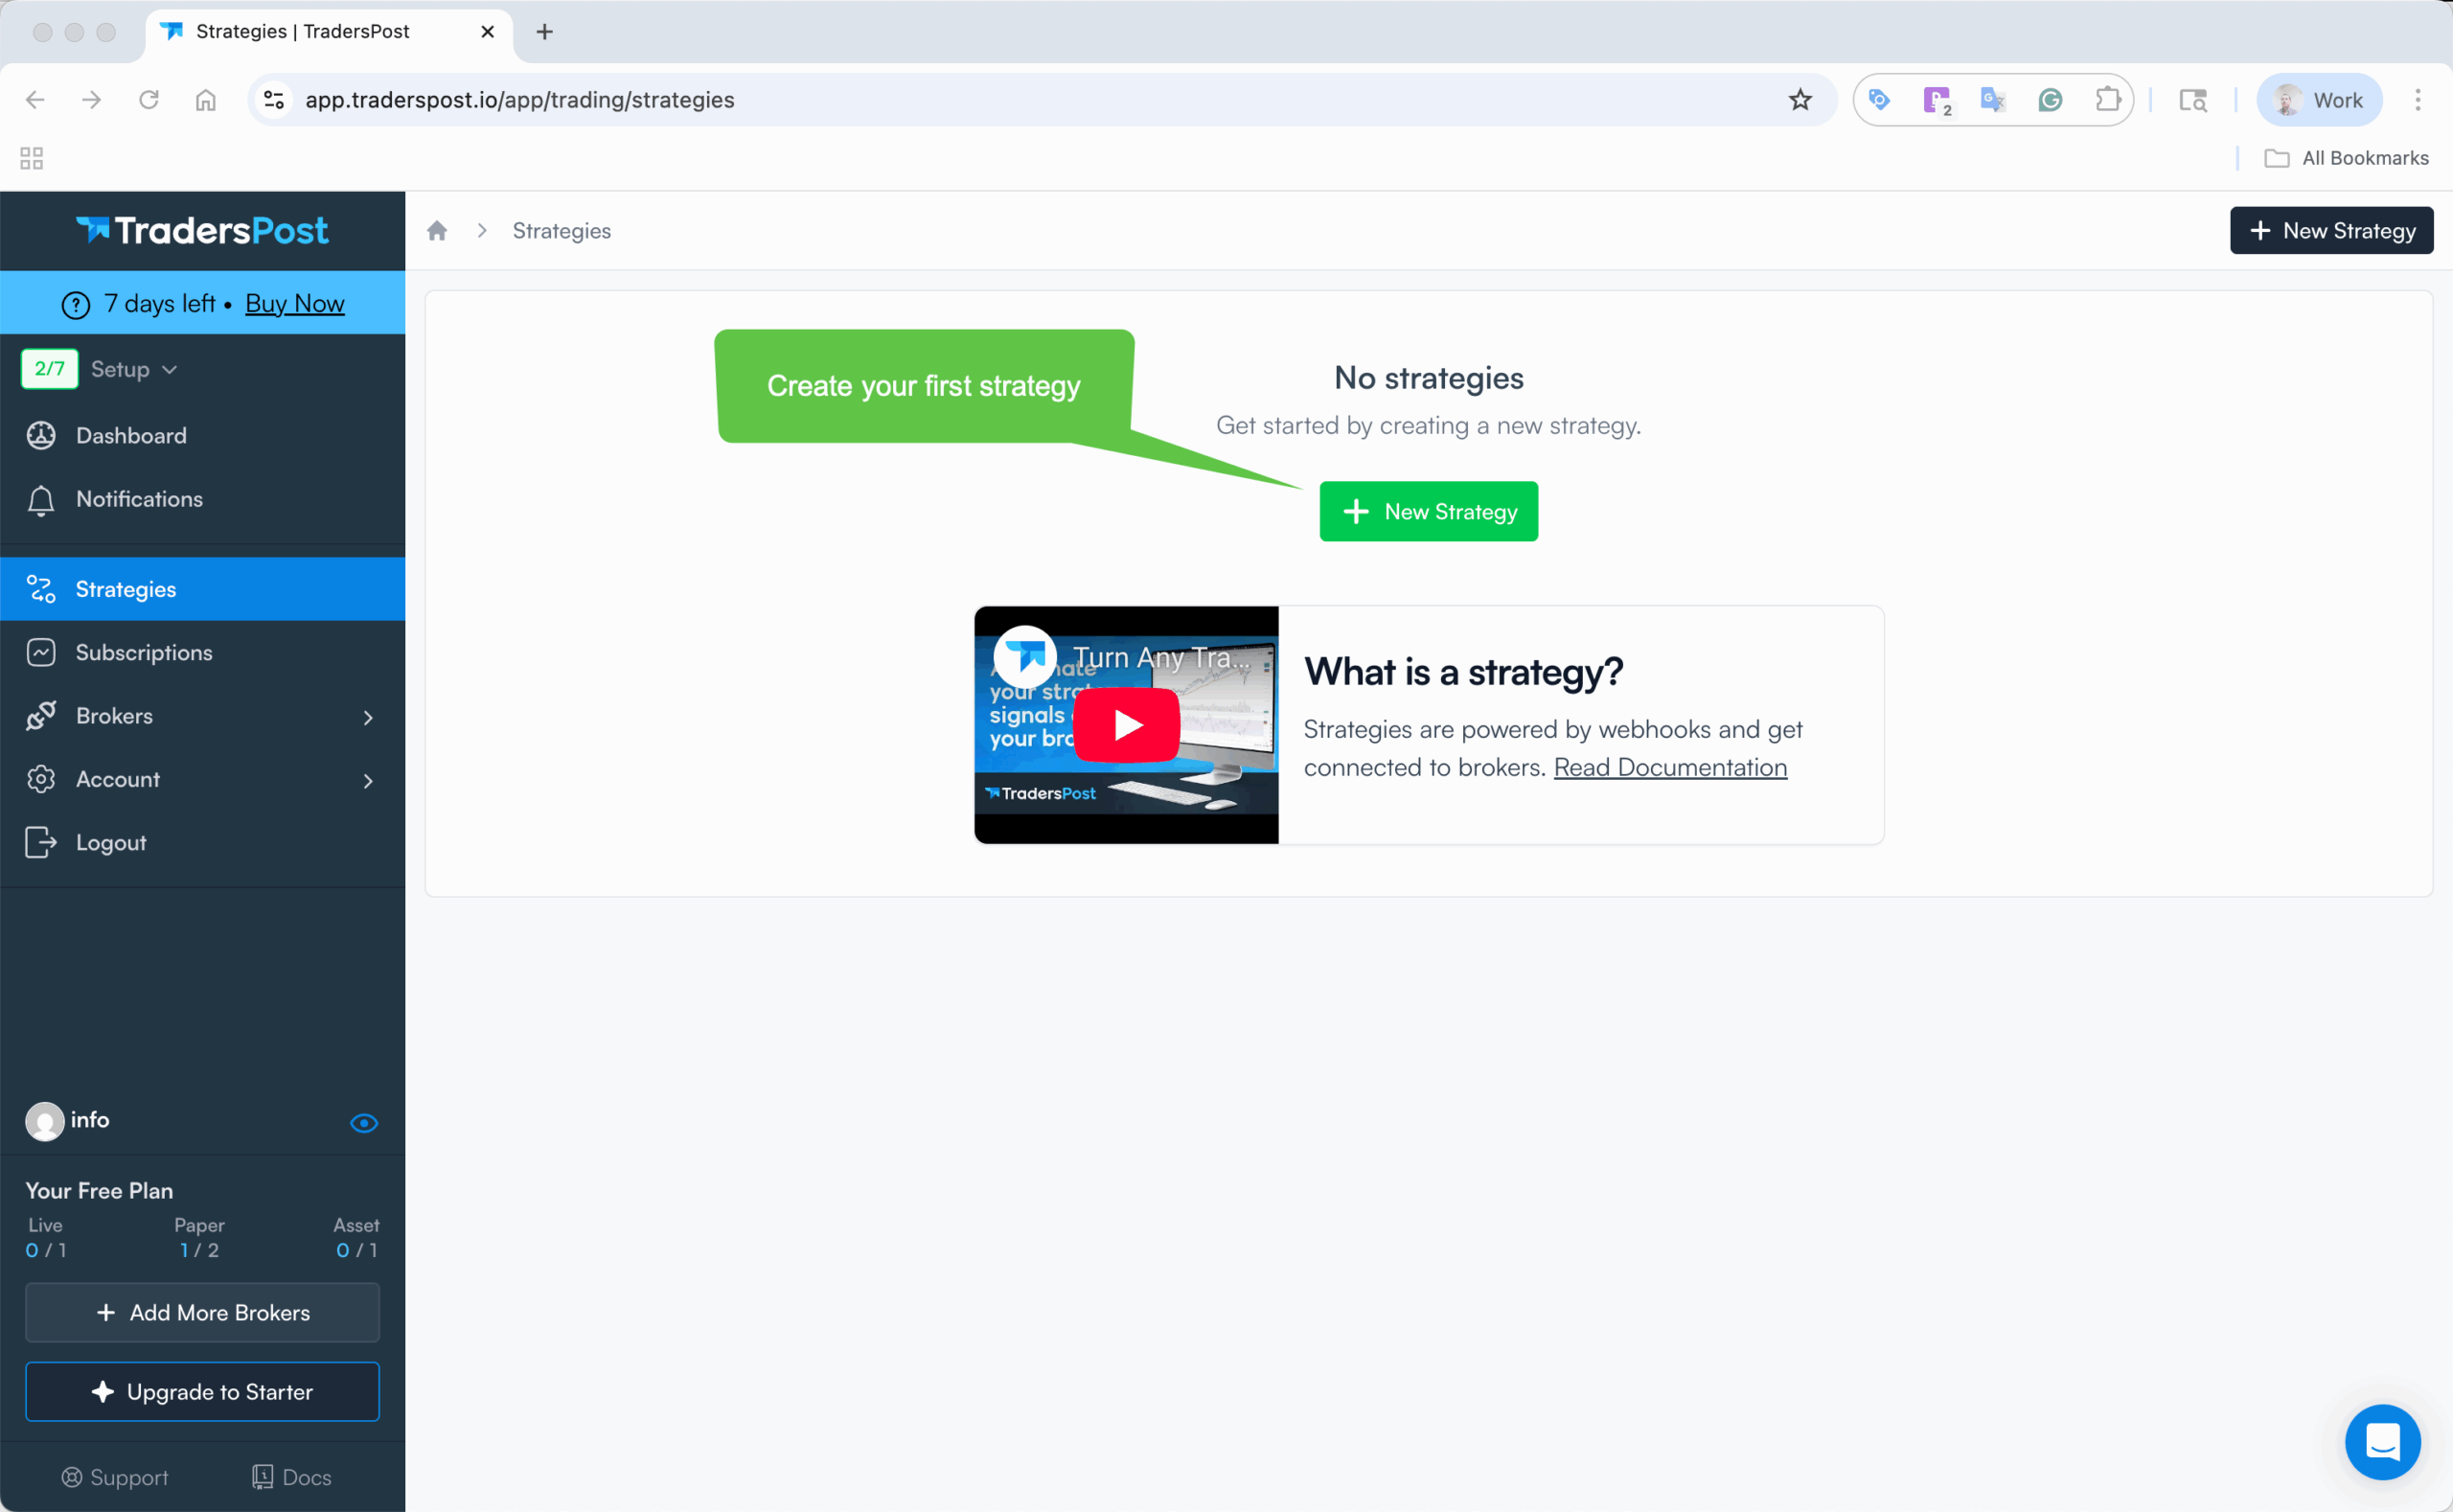Click the green New Strategy button

(1428, 512)
